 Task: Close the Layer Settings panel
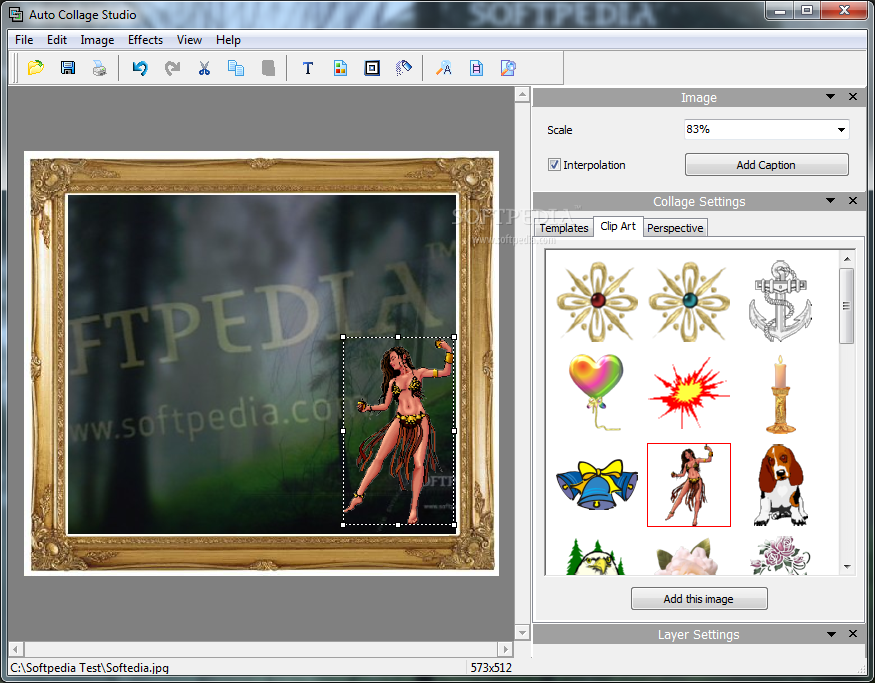tap(853, 633)
